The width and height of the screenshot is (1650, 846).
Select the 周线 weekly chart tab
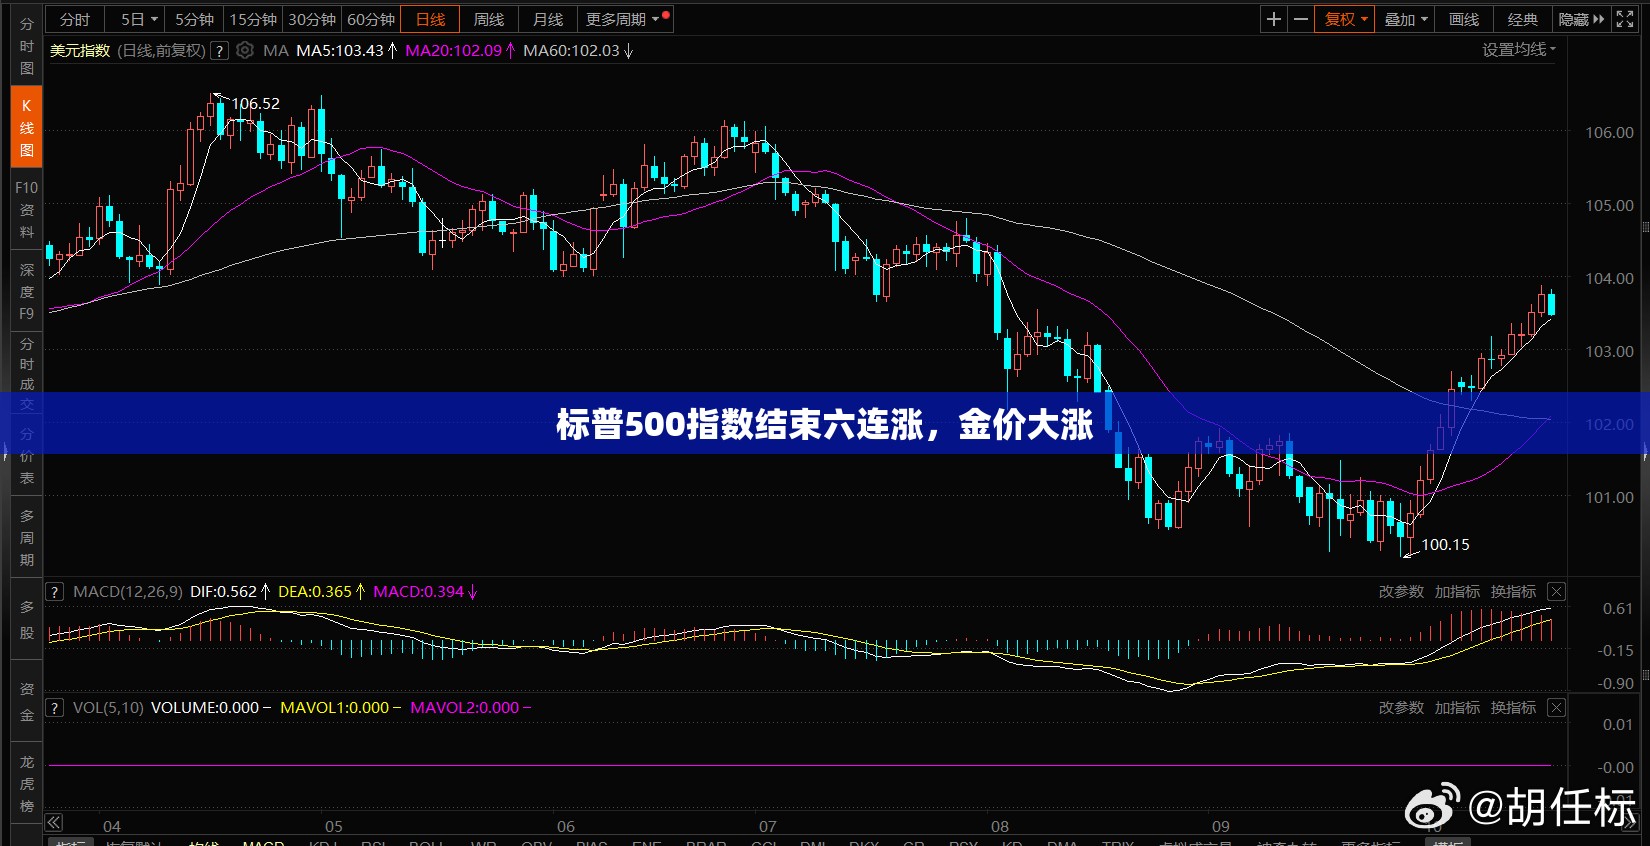point(489,19)
